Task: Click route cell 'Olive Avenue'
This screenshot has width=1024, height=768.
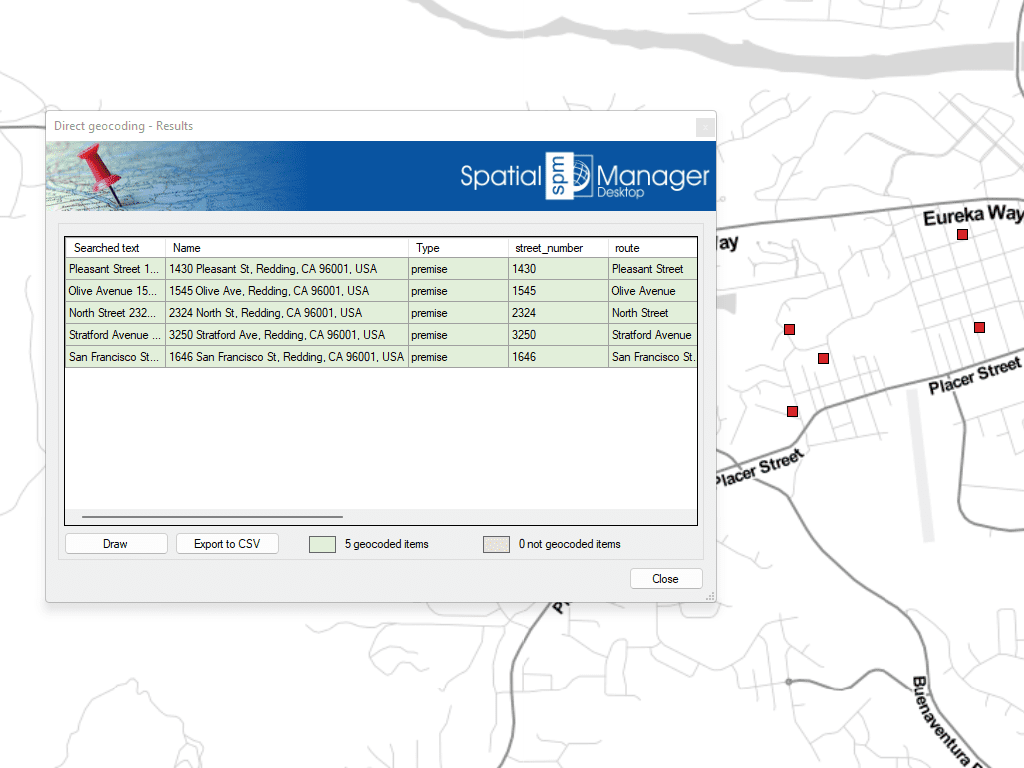Action: 652,291
